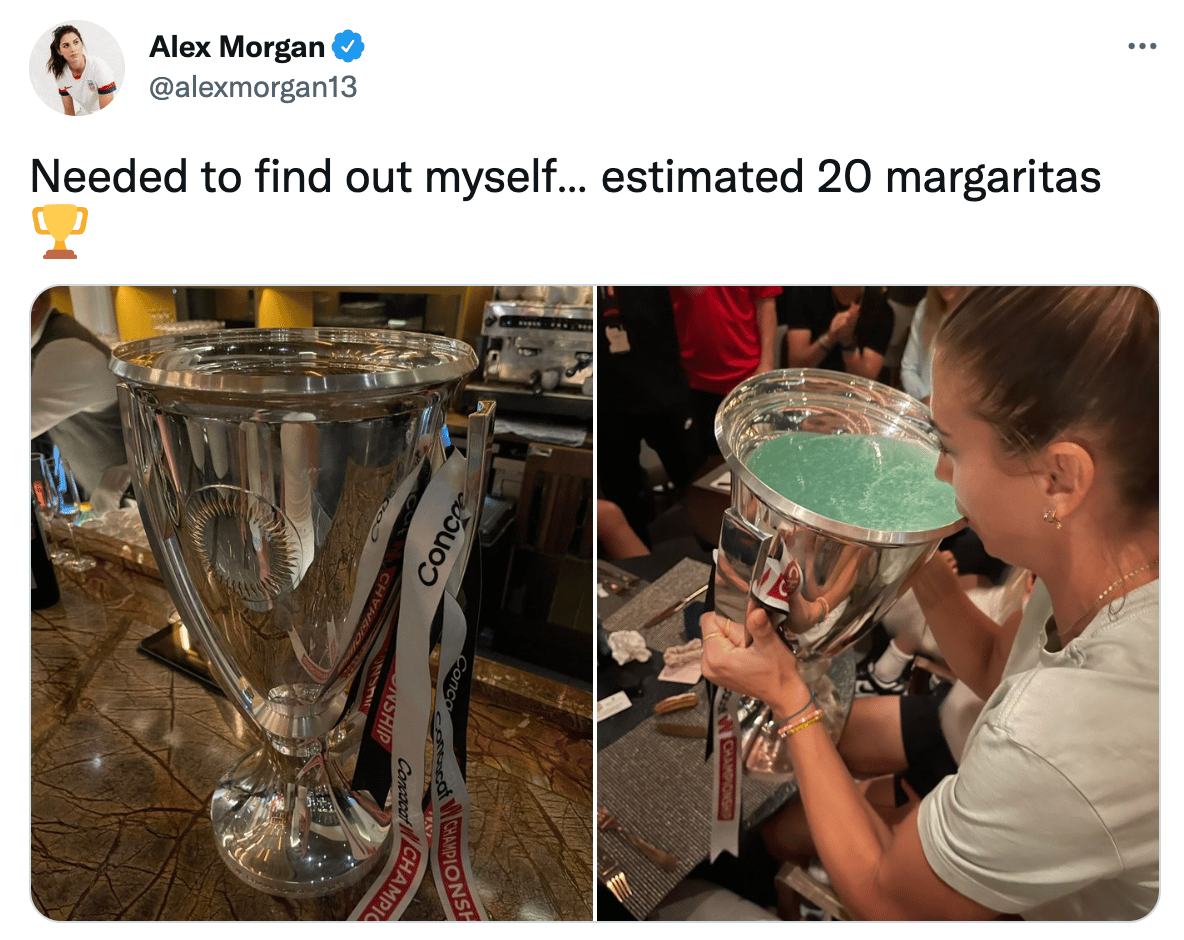The image size is (1184, 940).
Task: Click the espresso machine behind the trophy
Action: tap(536, 347)
